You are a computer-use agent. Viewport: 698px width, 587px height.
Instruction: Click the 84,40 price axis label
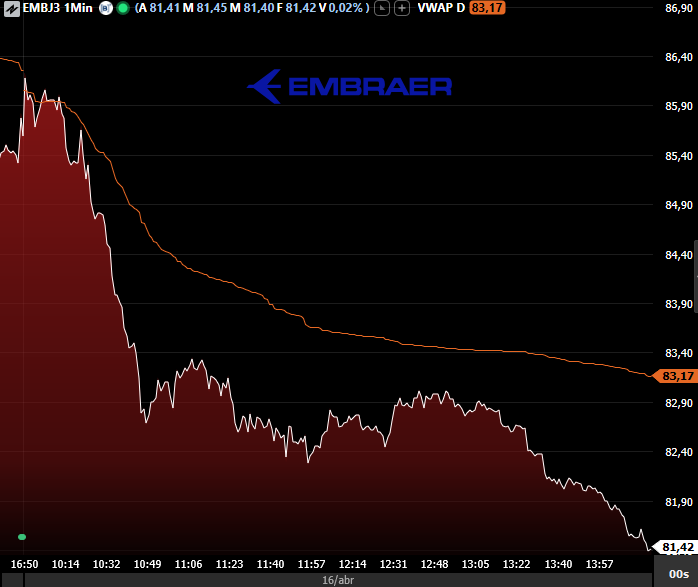point(679,255)
